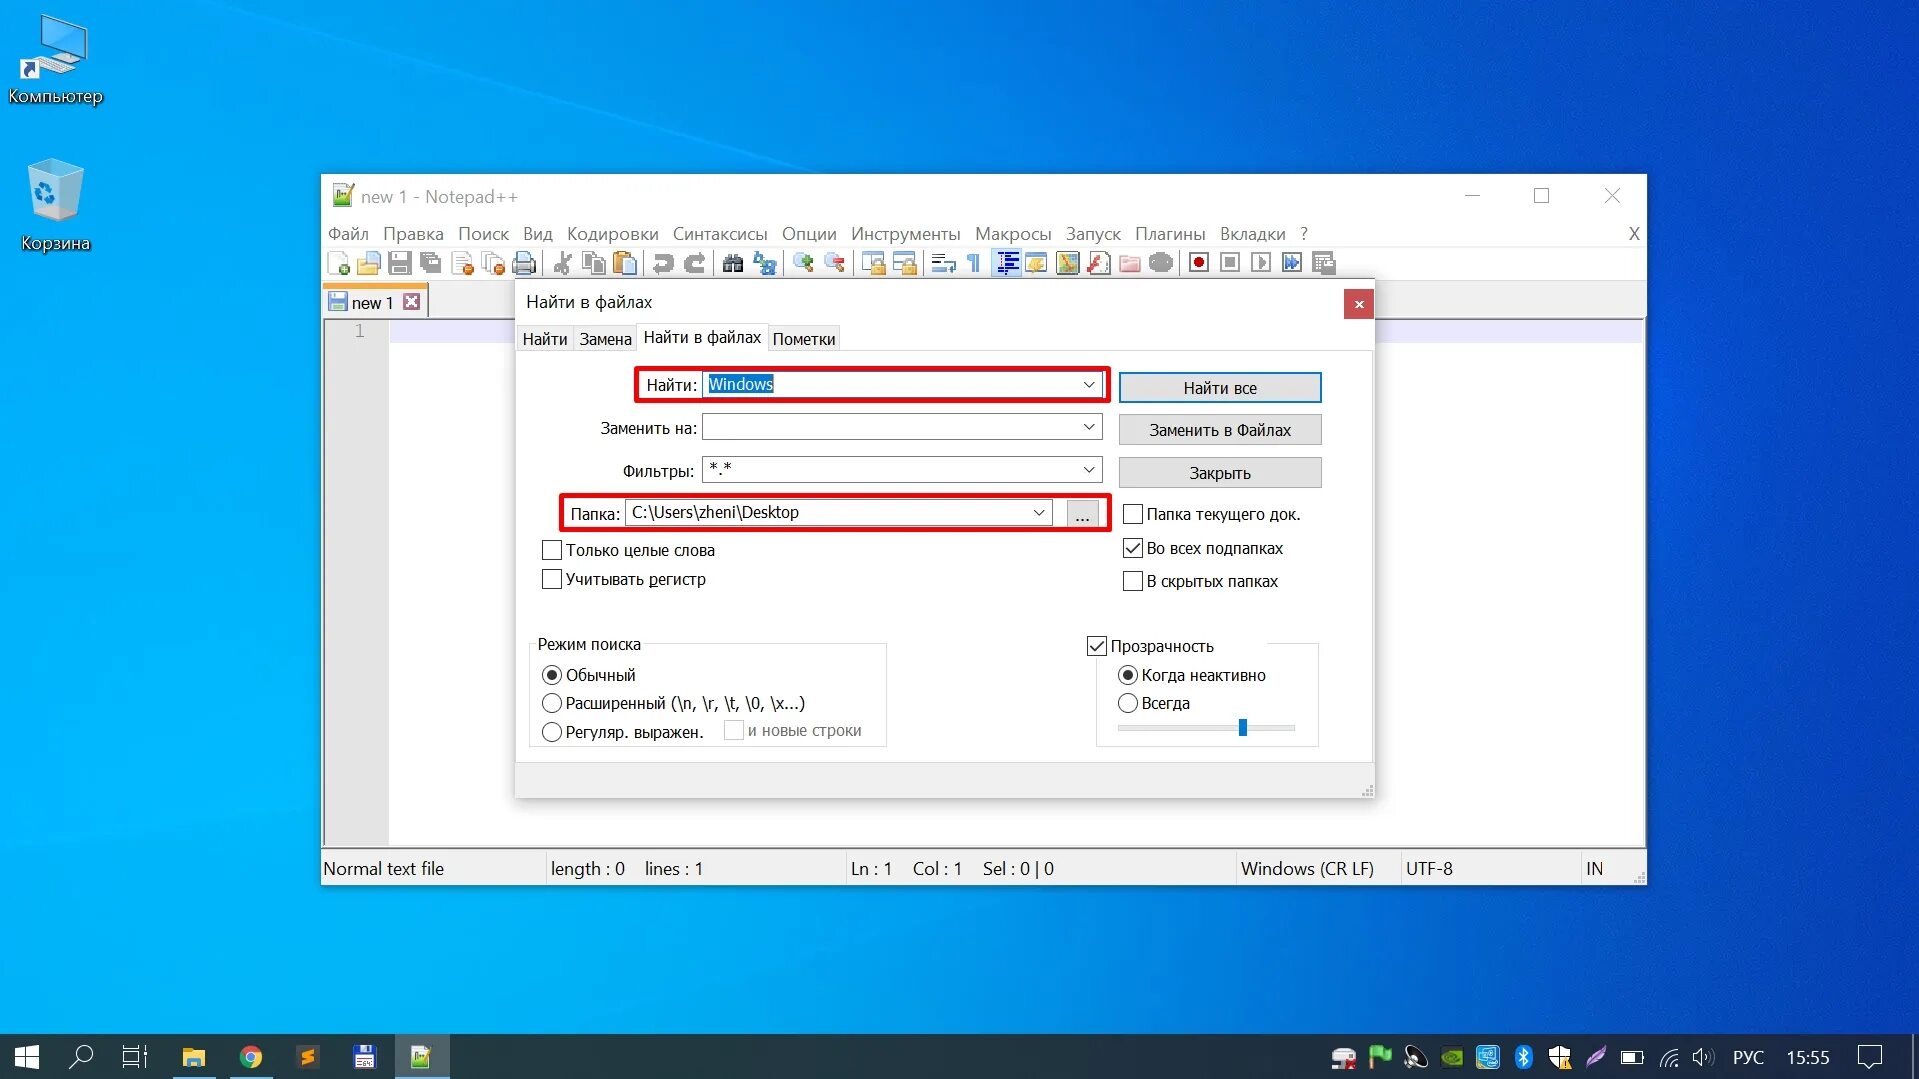
Task: Click the Zoom Out toolbar icon
Action: pos(834,263)
